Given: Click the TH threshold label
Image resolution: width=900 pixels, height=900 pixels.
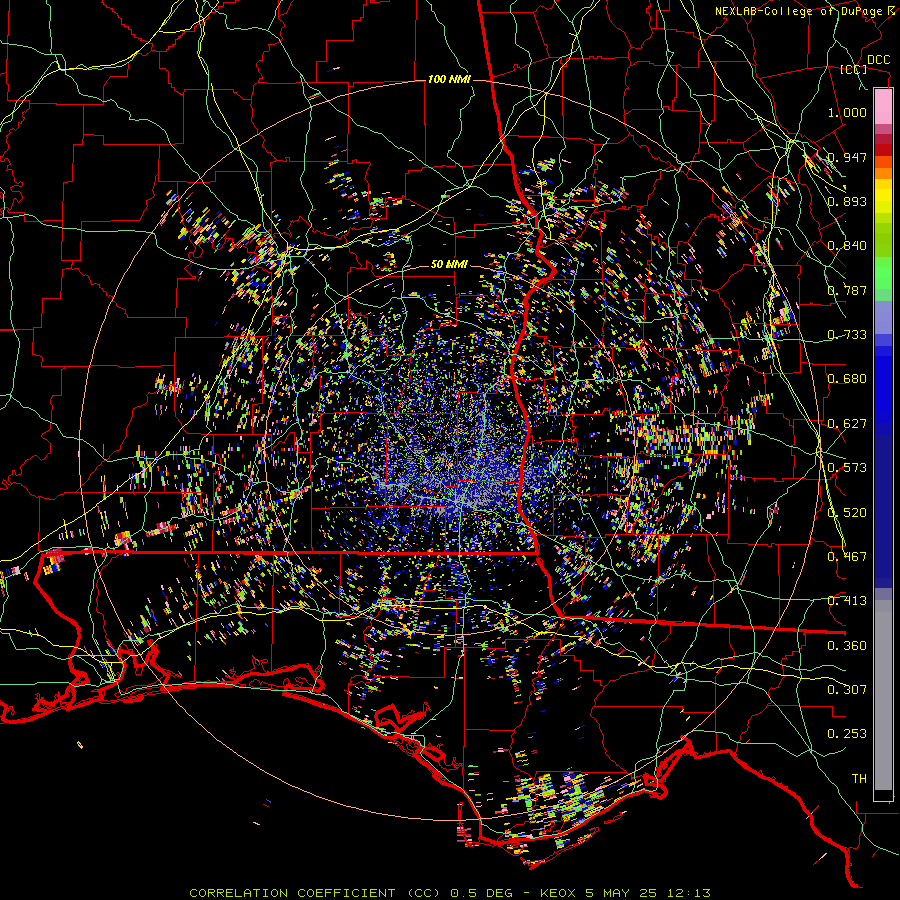Looking at the screenshot, I should 859,779.
